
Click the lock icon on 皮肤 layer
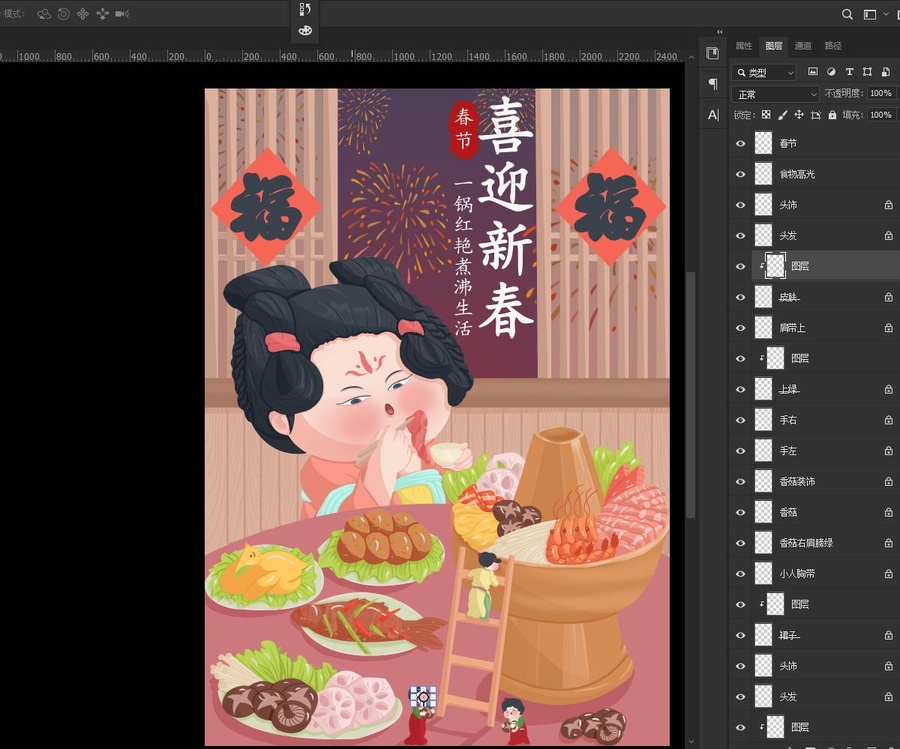click(889, 297)
